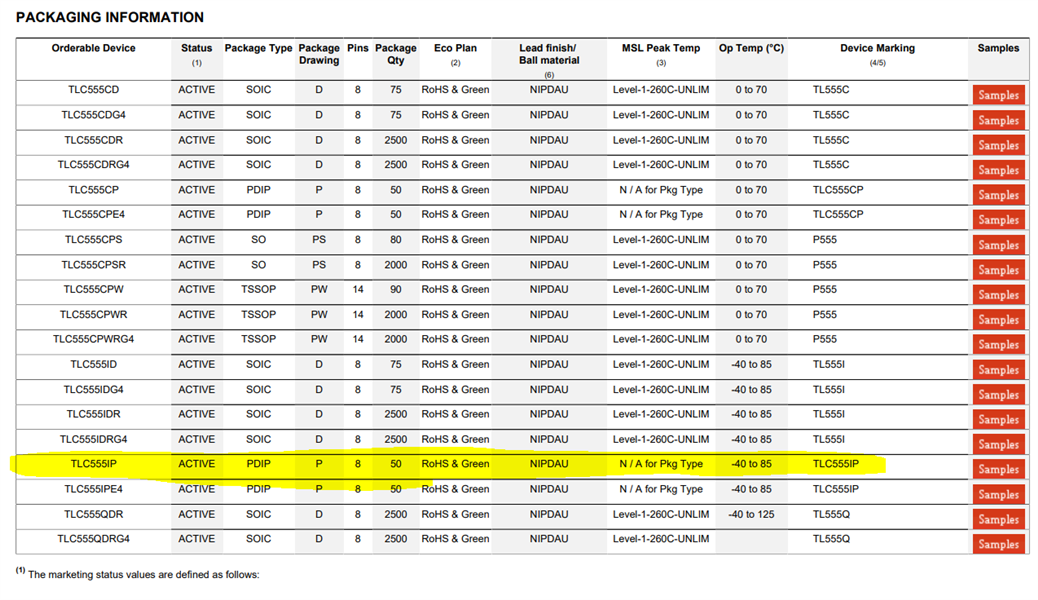Click Samples button for TLC555CPS
The width and height of the screenshot is (1038, 600).
(998, 244)
